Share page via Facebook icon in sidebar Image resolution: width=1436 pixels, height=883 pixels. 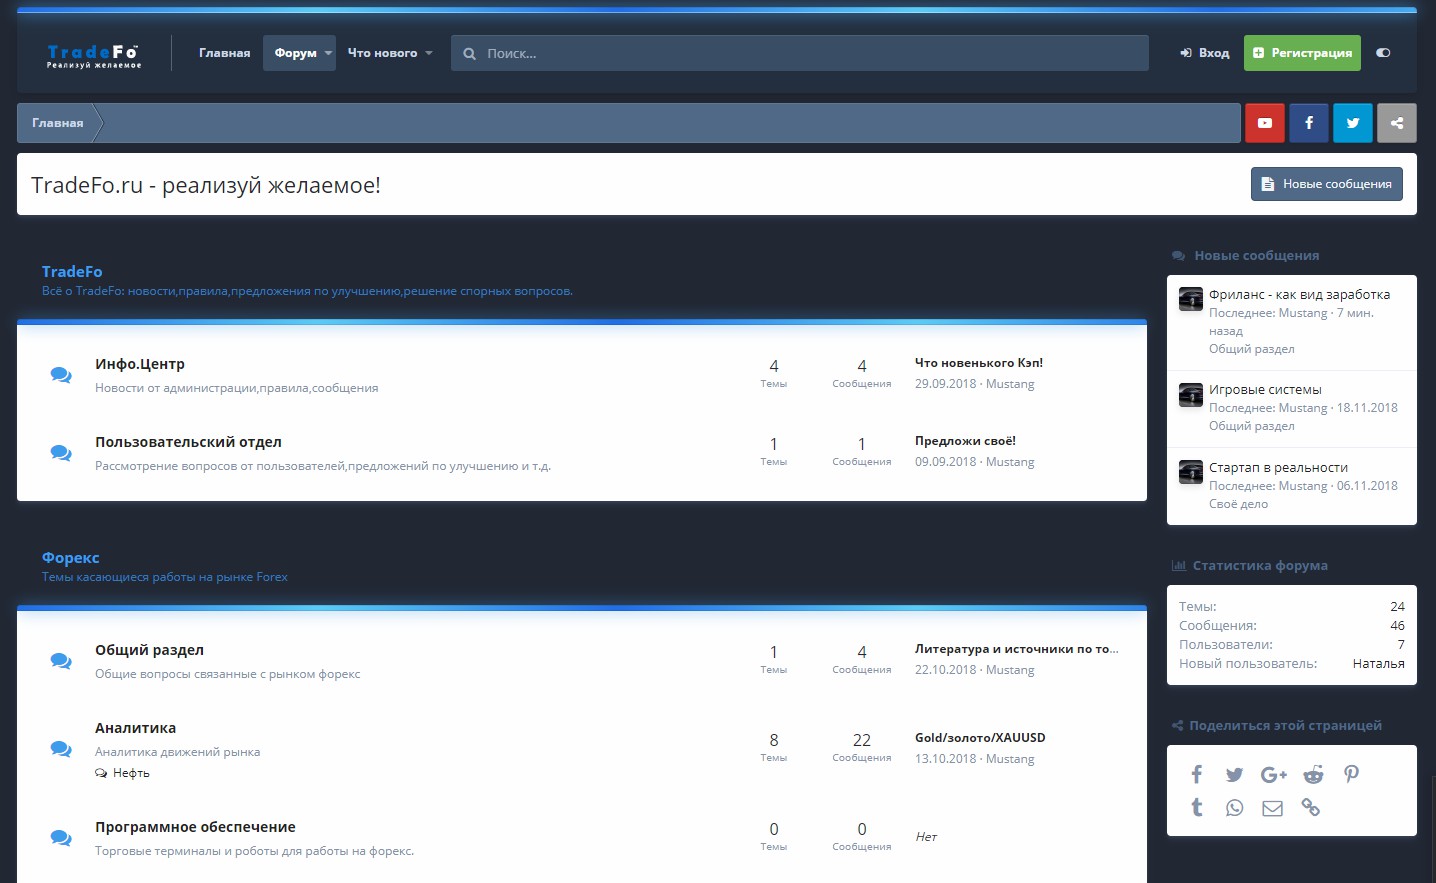(x=1197, y=774)
